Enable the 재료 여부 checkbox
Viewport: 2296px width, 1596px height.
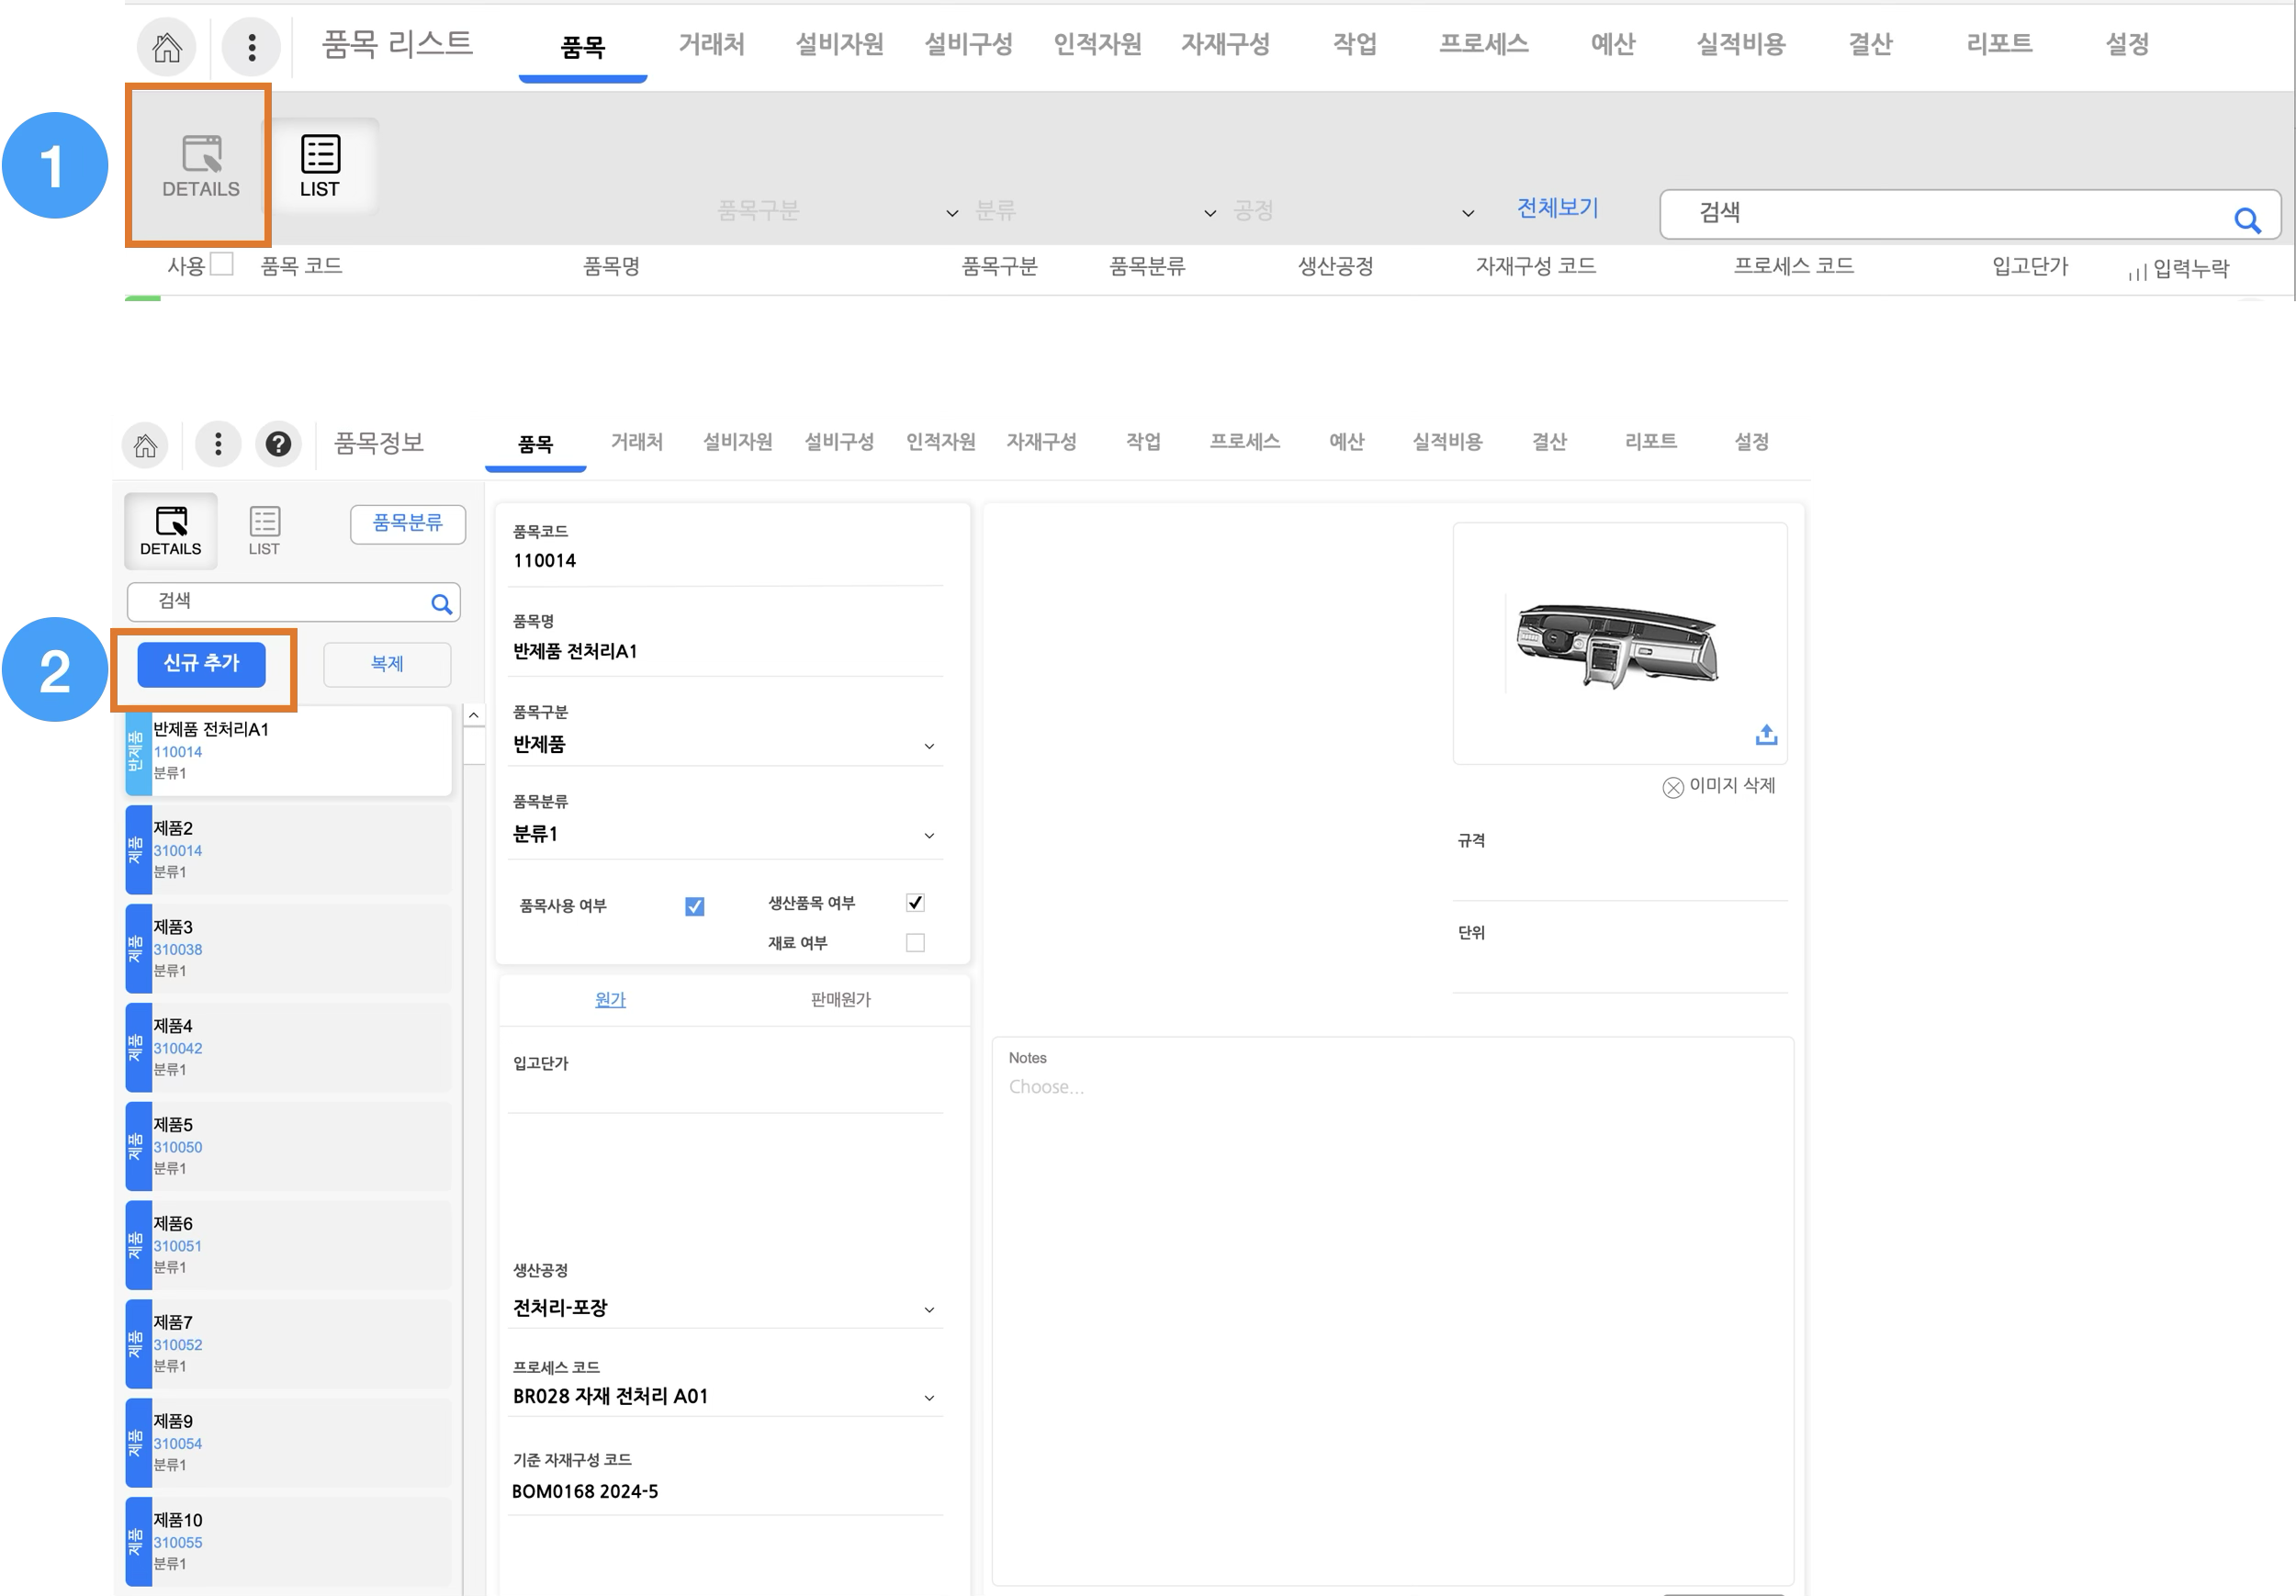[915, 943]
